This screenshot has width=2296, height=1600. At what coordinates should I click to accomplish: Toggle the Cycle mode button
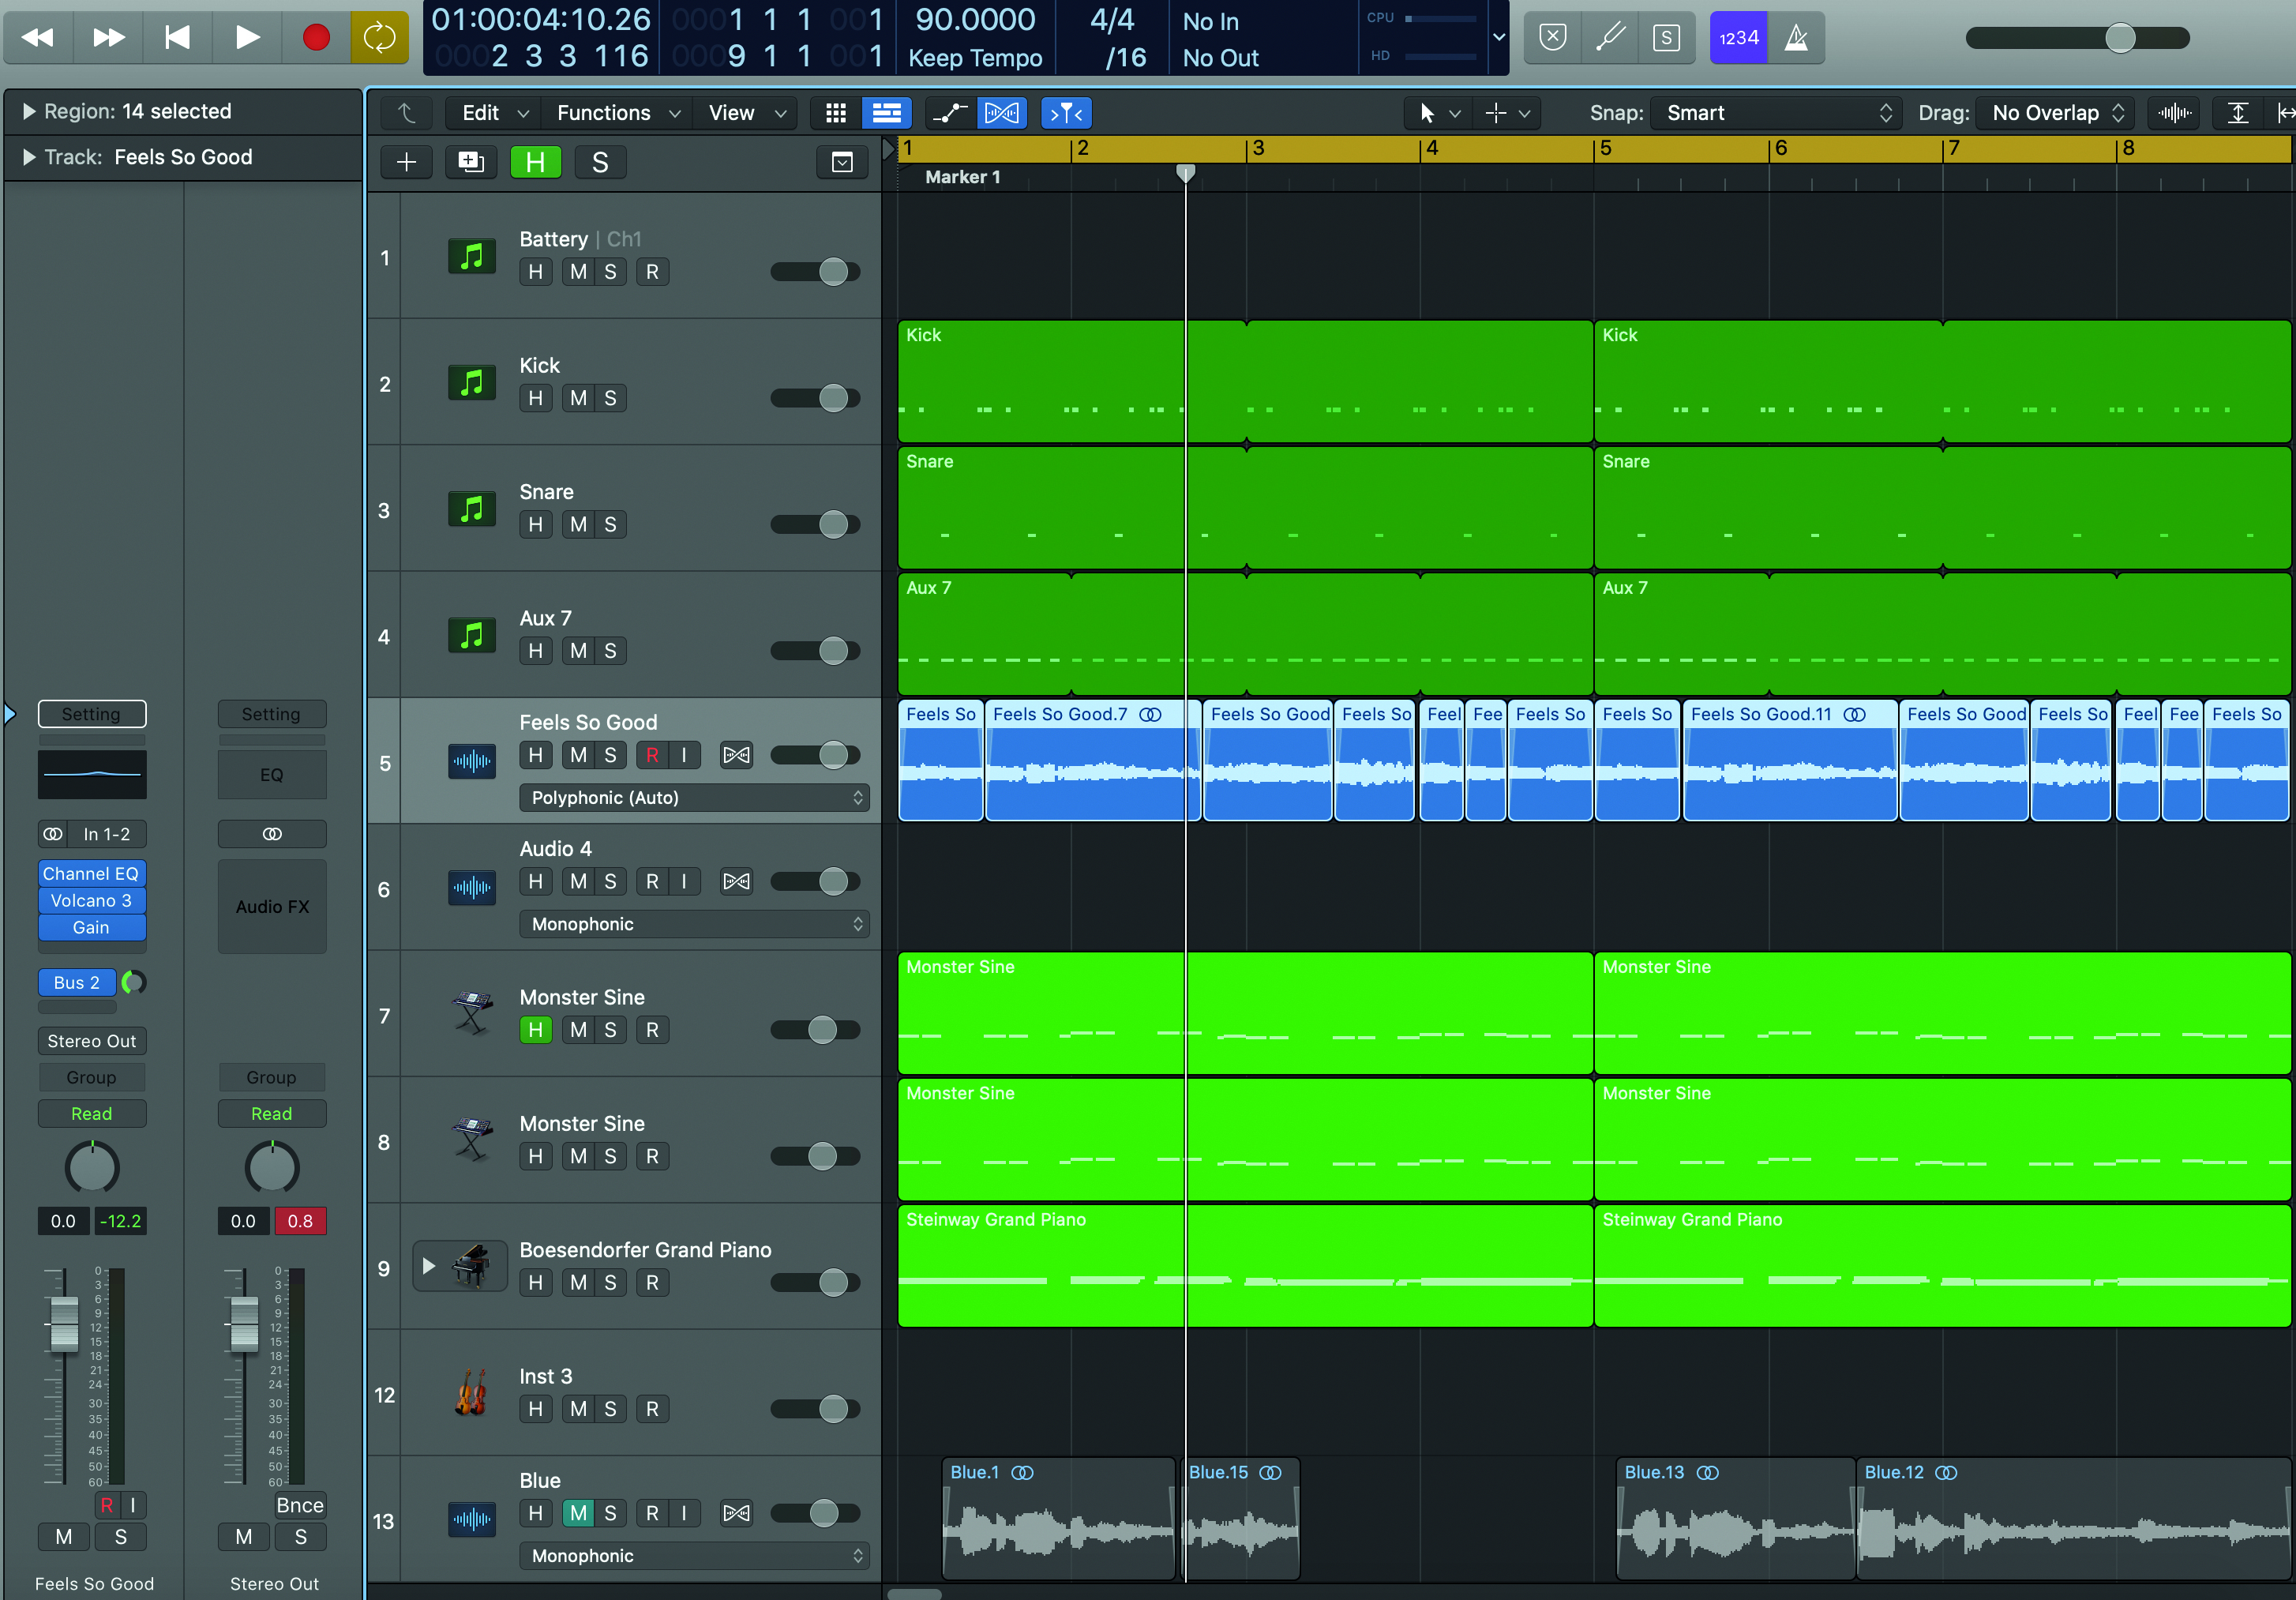point(379,38)
